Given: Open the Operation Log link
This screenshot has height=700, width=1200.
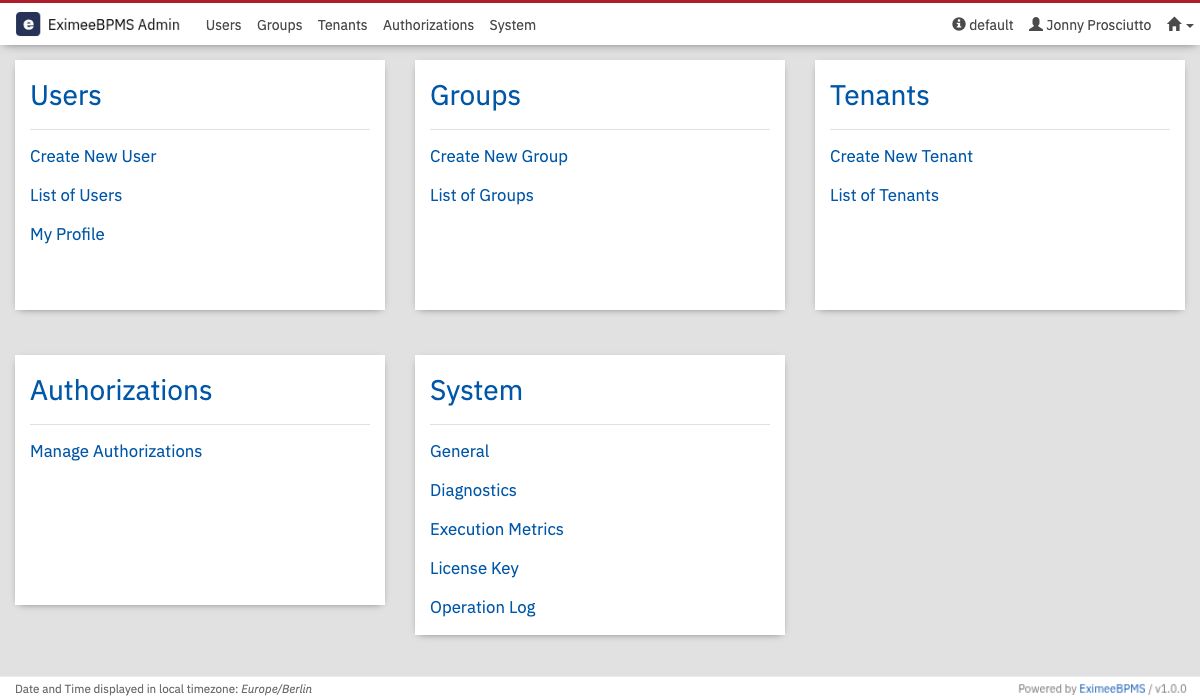Looking at the screenshot, I should (x=483, y=607).
